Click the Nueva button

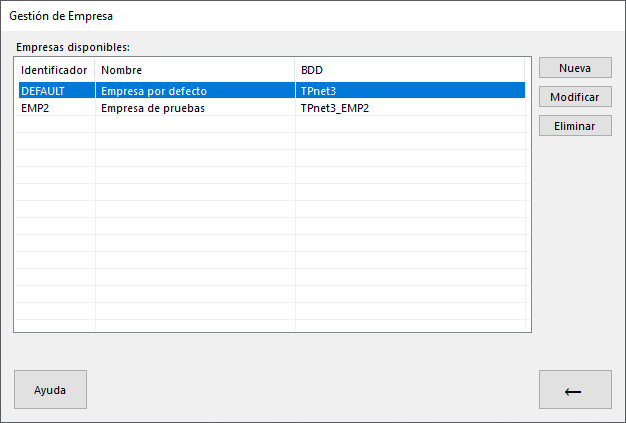click(x=575, y=67)
